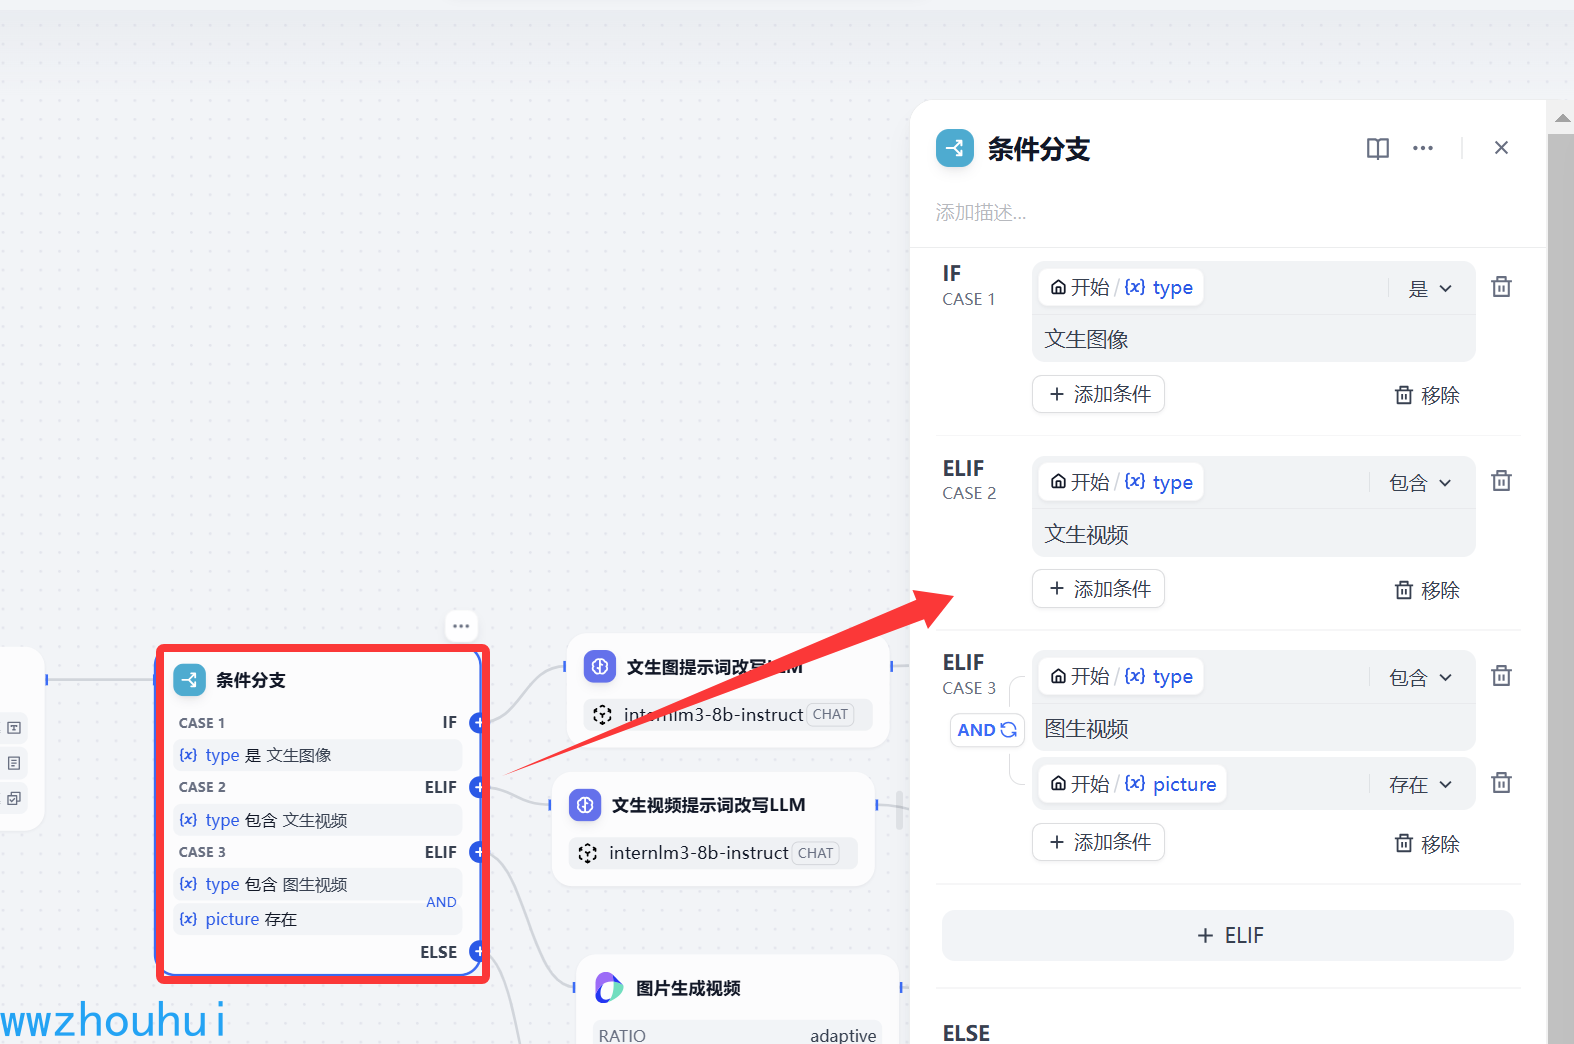Click the IF output handle on the node
Screen dimensions: 1574x1044
[477, 722]
